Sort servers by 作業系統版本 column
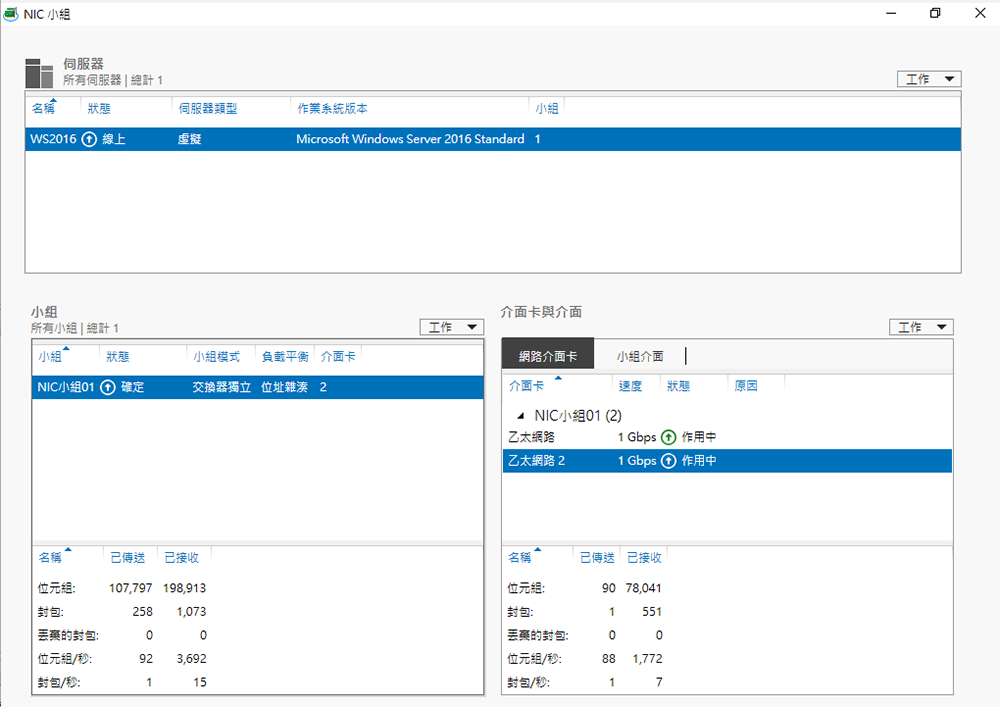This screenshot has height=707, width=1000. click(332, 109)
